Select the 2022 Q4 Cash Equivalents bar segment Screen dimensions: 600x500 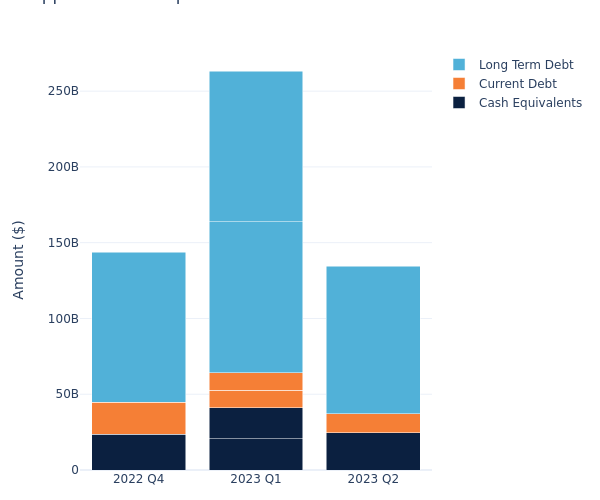click(138, 452)
